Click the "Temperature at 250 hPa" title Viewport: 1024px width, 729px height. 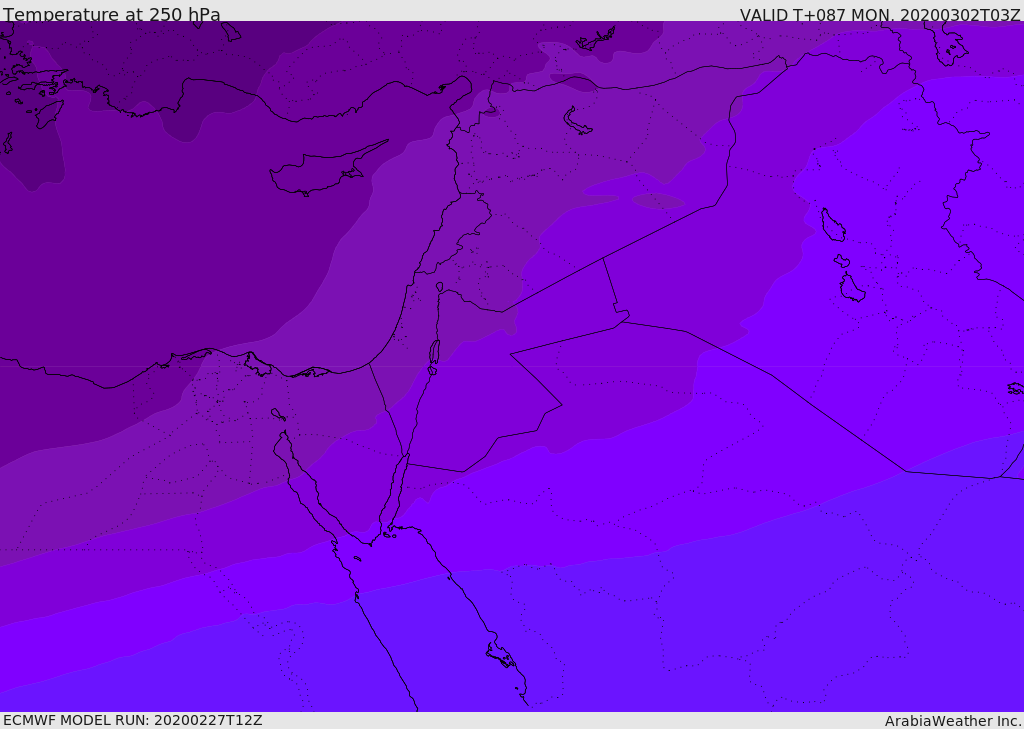coord(112,14)
